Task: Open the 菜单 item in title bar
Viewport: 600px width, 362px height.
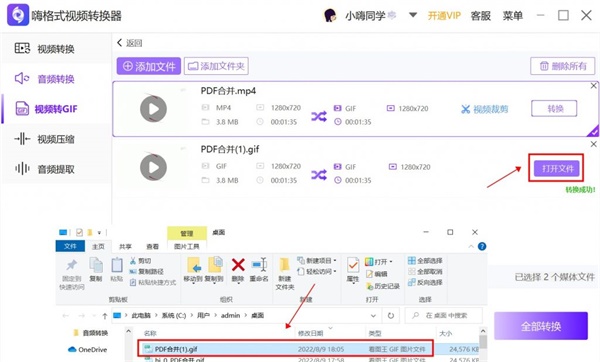Action: (512, 16)
